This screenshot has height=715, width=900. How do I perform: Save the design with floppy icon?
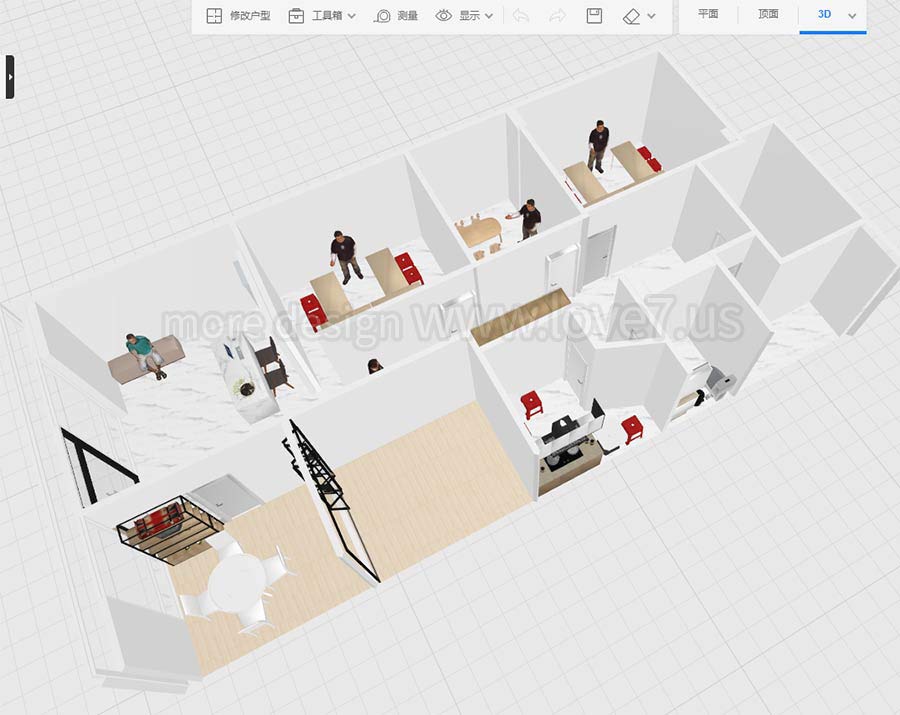pos(594,15)
